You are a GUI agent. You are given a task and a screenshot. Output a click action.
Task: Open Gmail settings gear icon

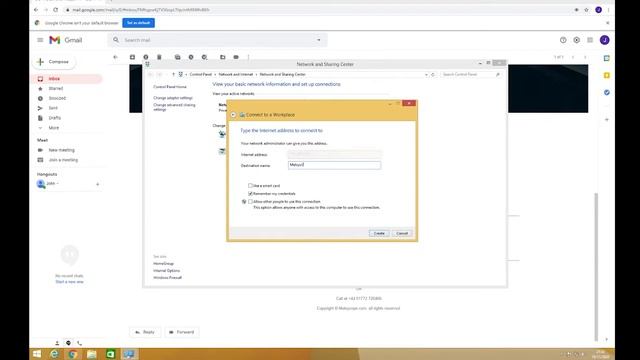(576, 40)
